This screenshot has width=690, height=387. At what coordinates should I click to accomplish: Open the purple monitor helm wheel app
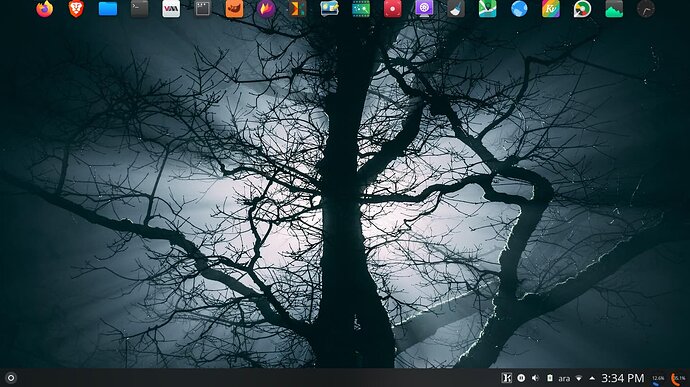point(424,9)
